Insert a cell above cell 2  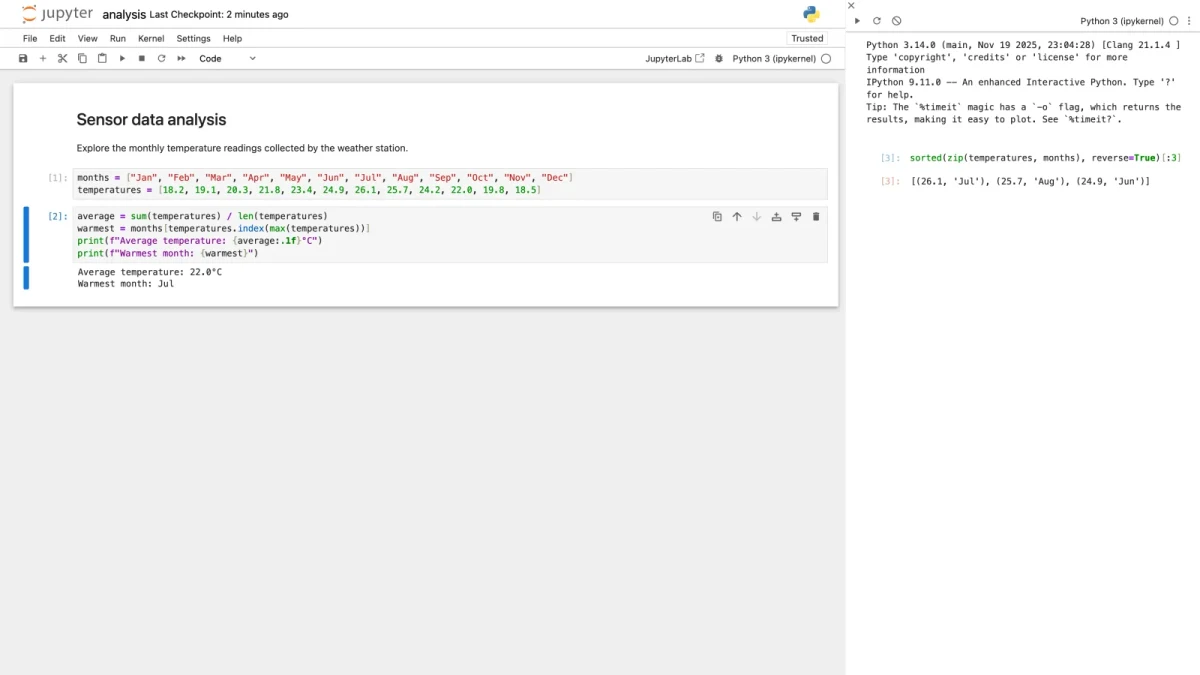tap(776, 216)
